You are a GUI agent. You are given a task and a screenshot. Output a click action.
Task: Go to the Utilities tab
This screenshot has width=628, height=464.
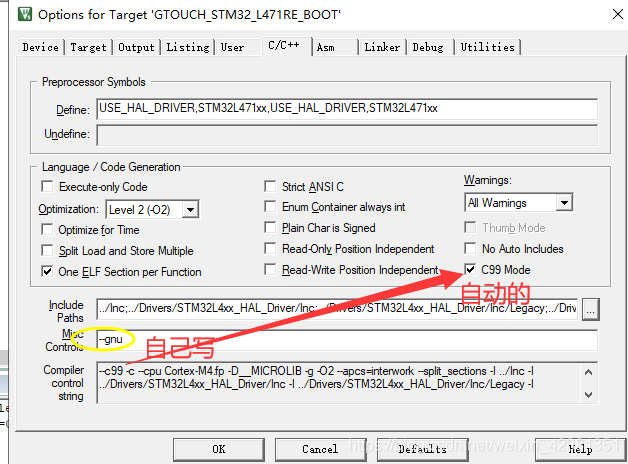[x=487, y=47]
